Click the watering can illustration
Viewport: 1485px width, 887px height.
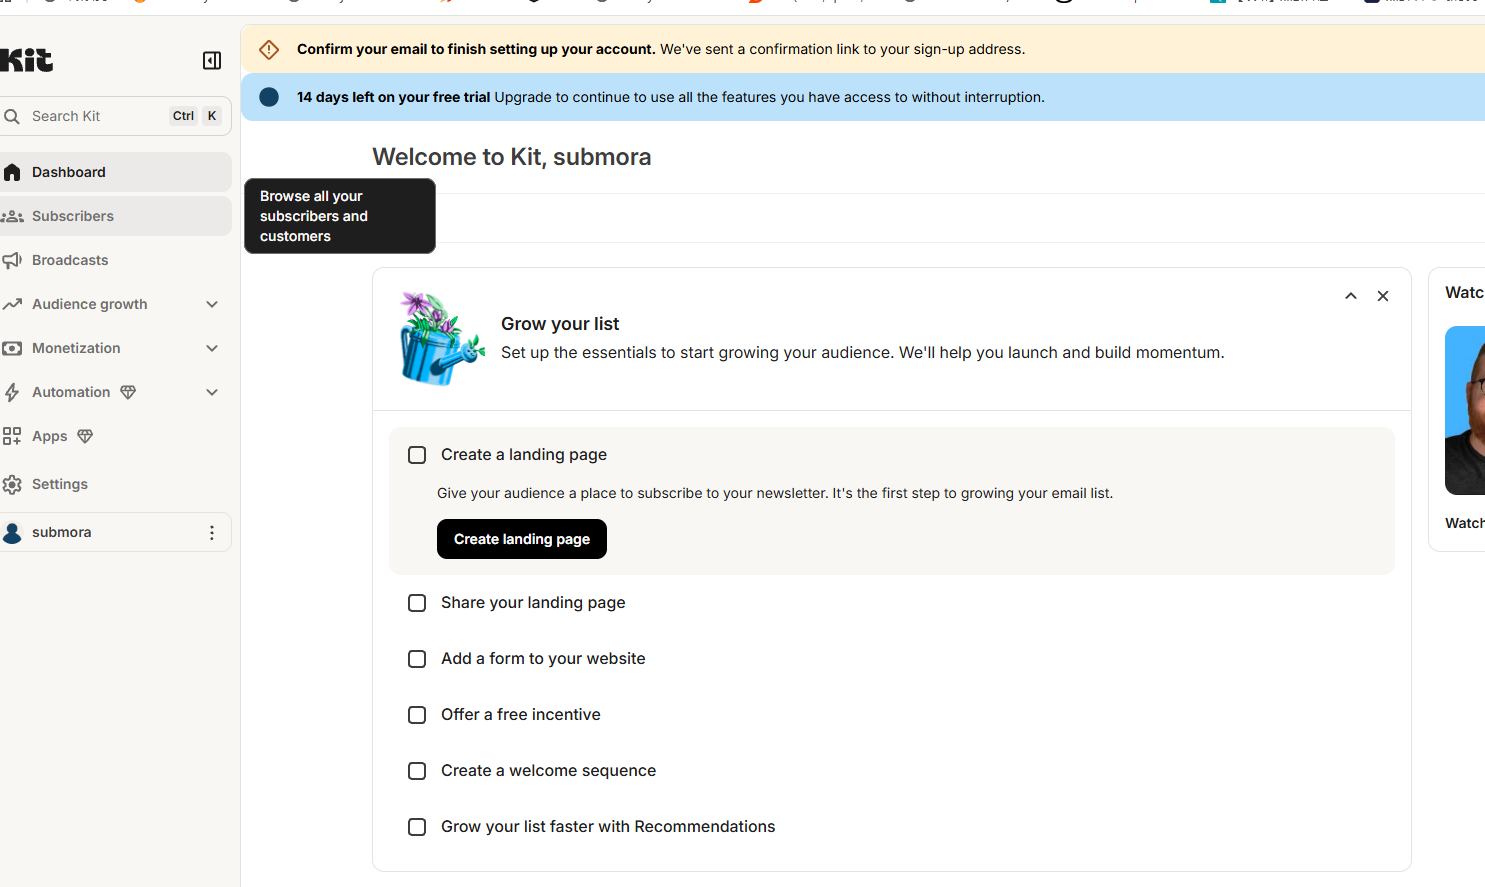(441, 339)
